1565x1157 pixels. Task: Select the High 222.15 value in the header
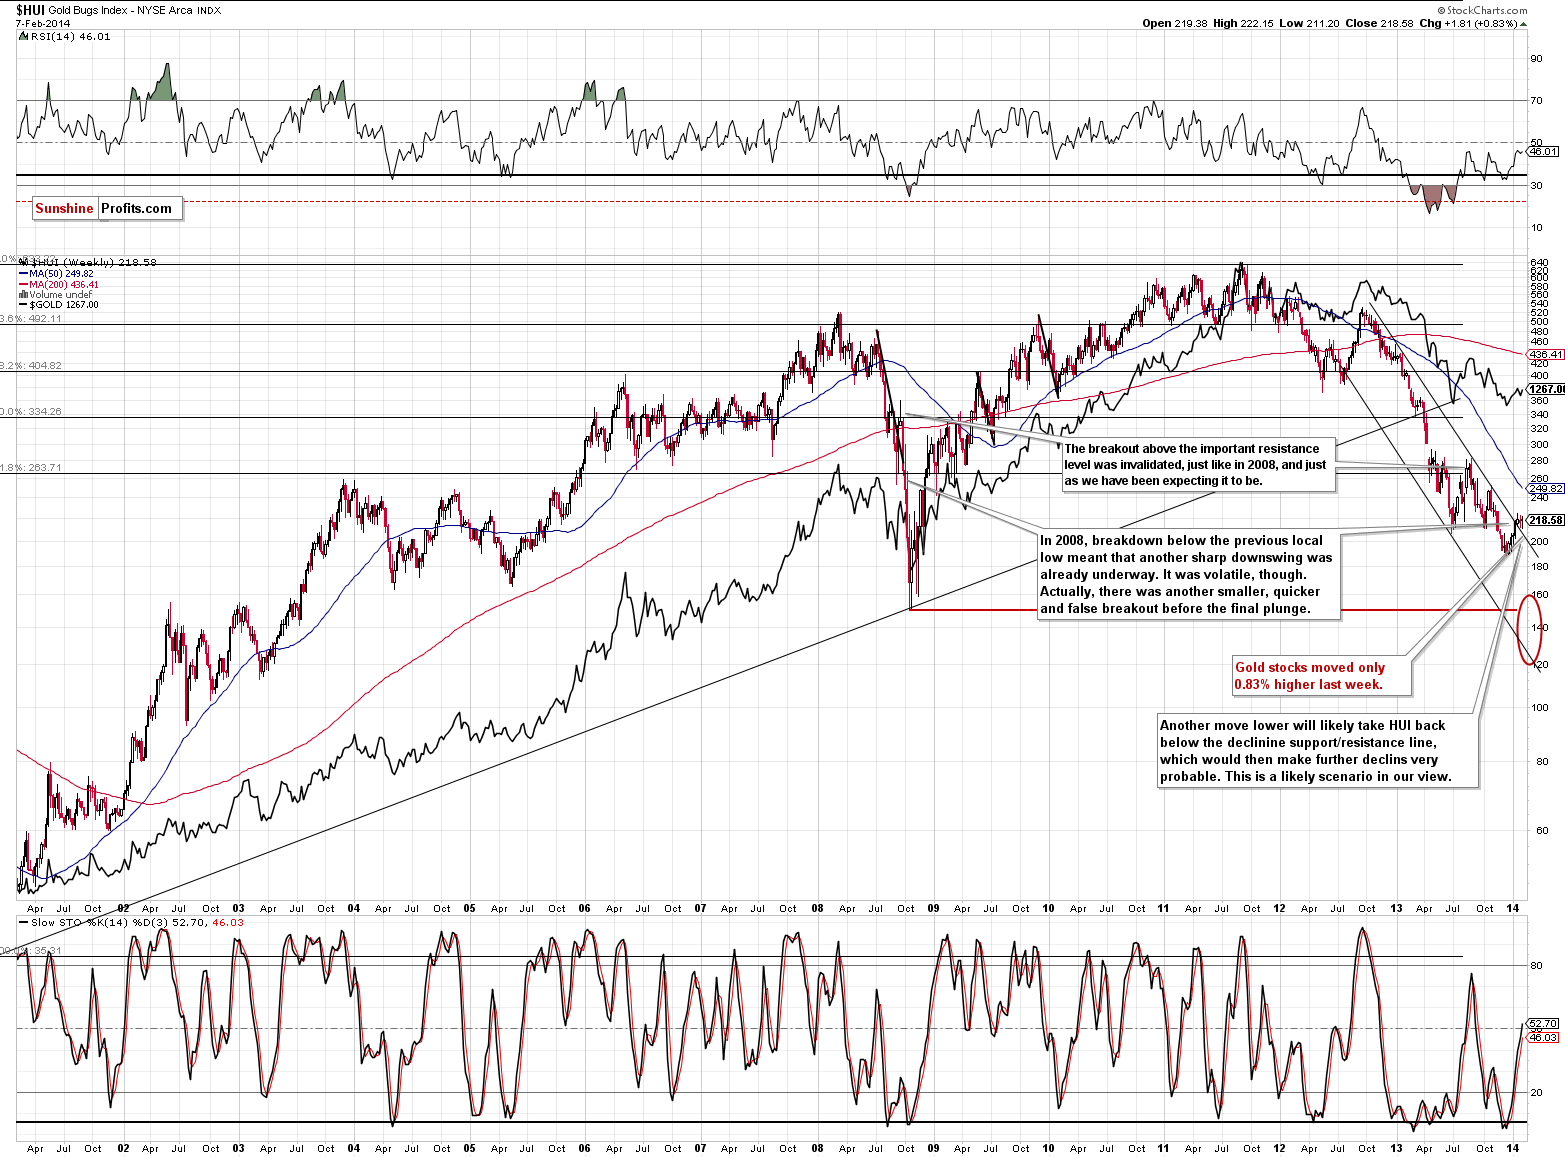[1243, 23]
